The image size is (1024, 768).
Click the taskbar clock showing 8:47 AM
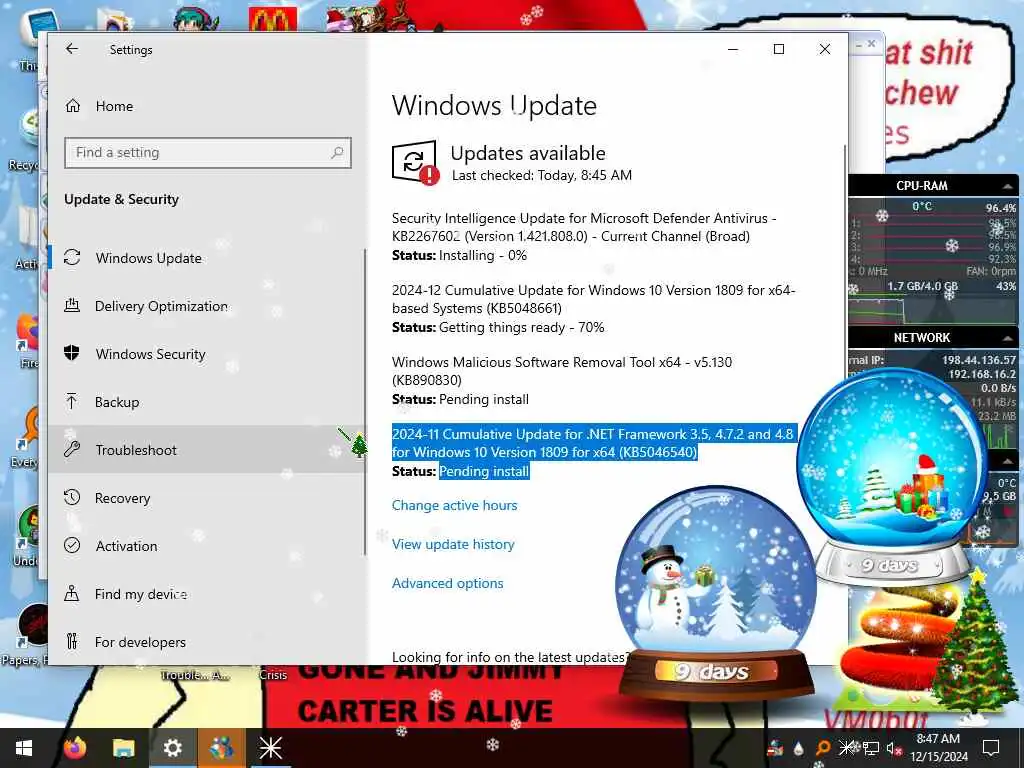pos(938,748)
